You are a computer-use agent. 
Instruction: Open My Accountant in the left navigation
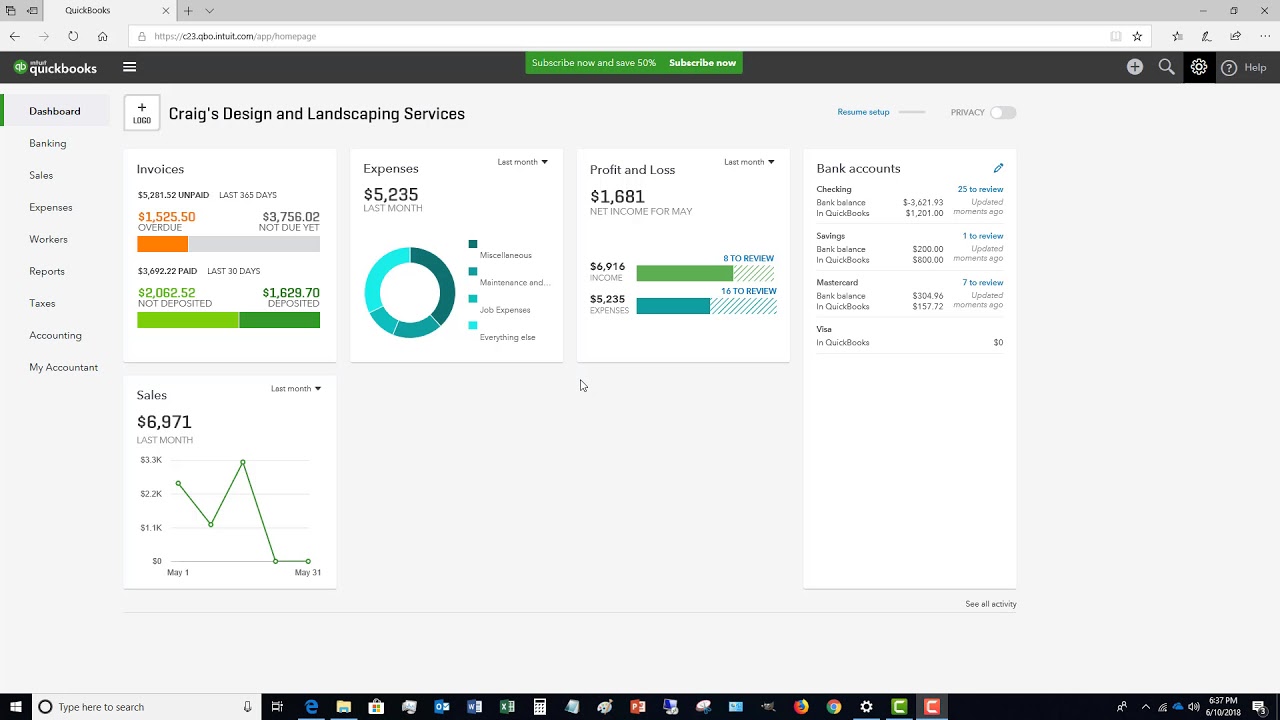[64, 367]
